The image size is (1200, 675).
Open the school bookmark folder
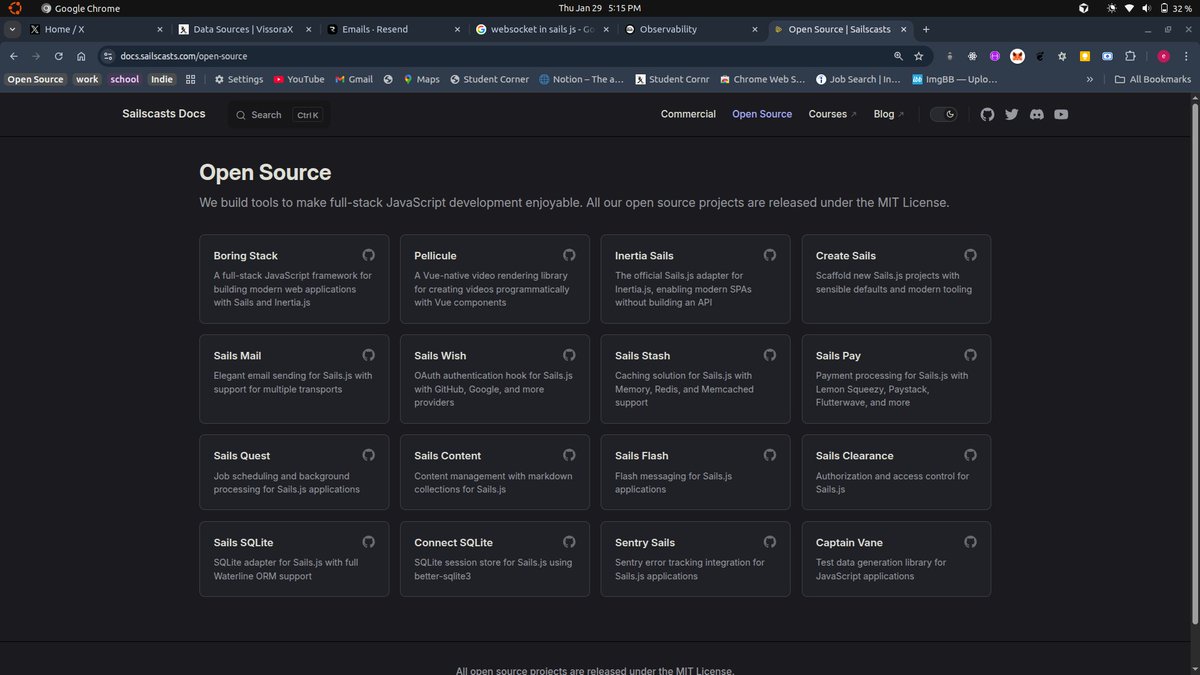tap(125, 79)
